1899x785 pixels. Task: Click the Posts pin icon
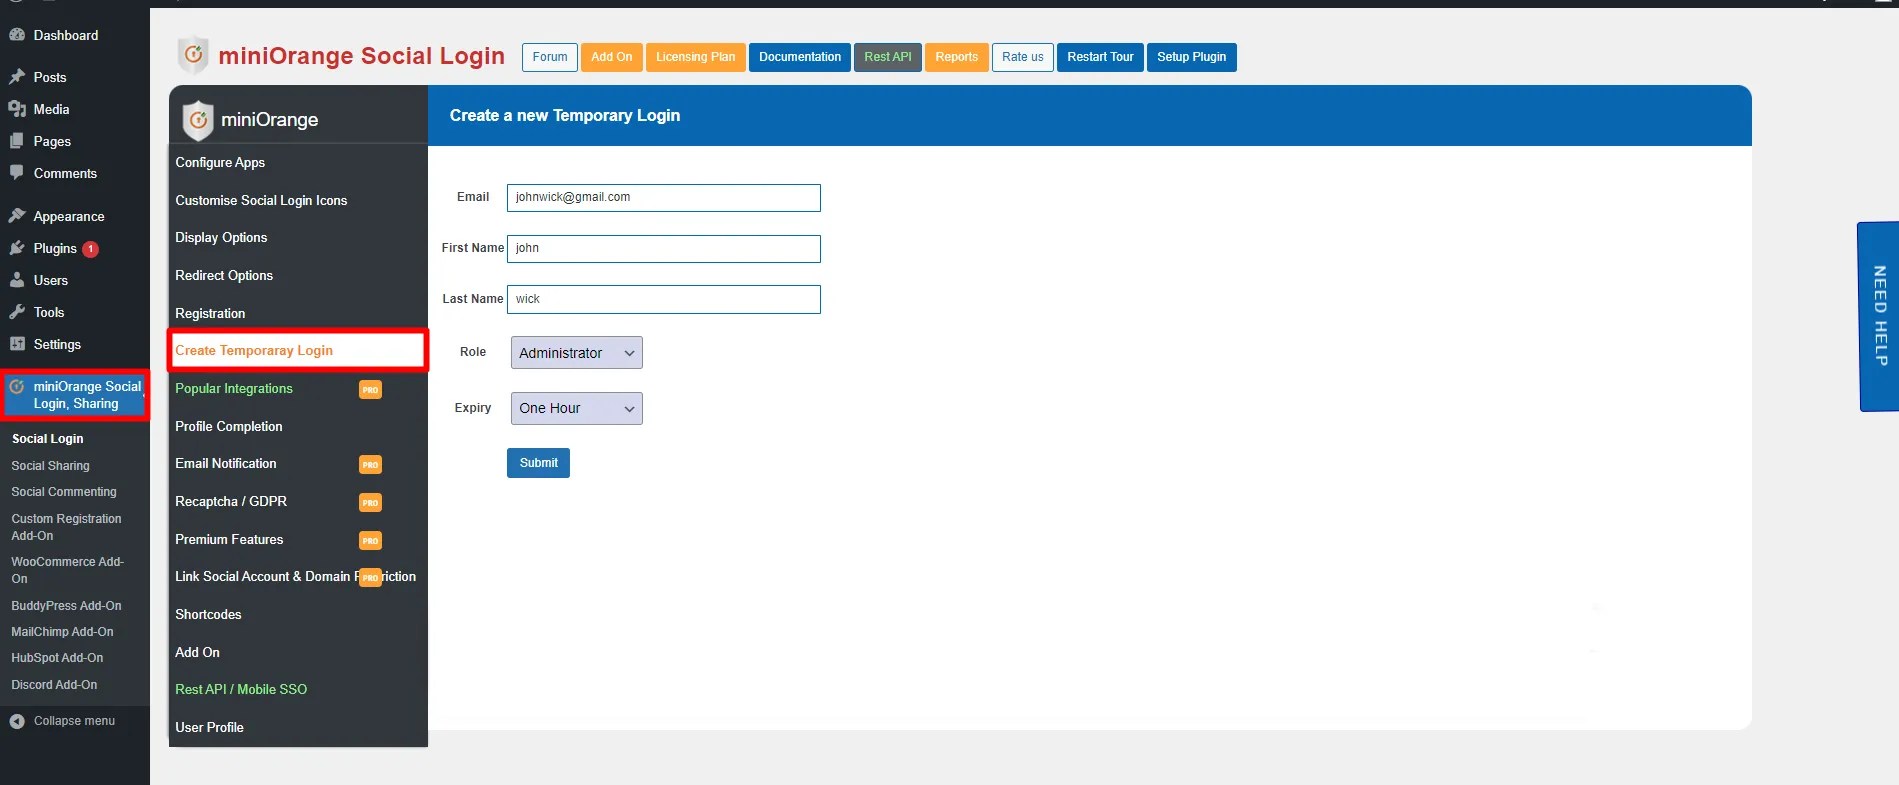[17, 77]
